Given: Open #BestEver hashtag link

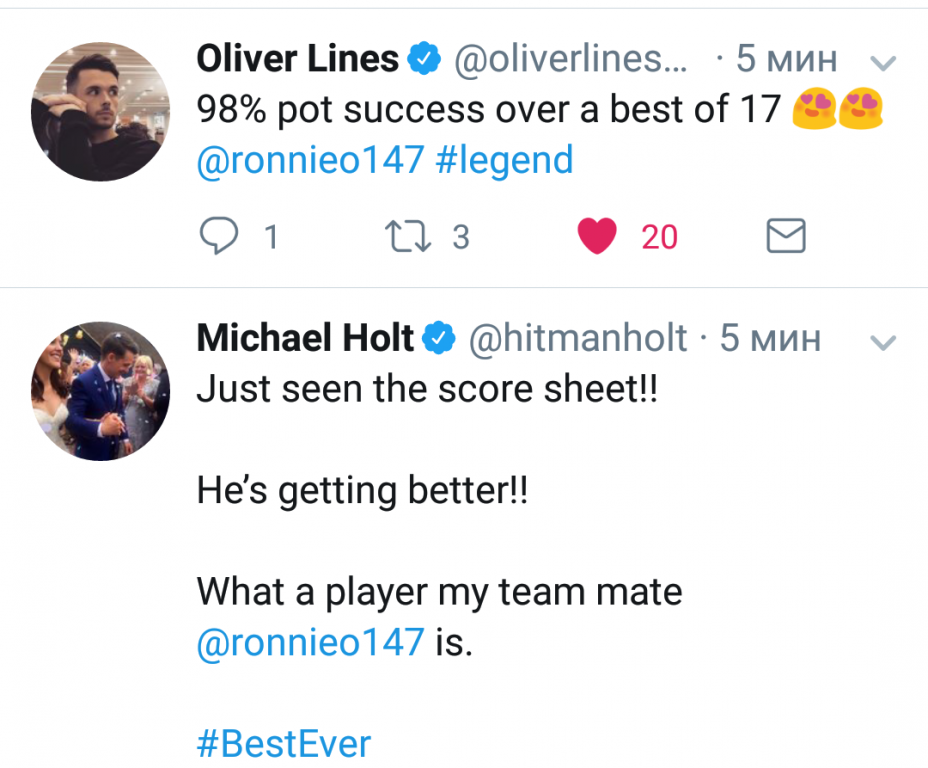Looking at the screenshot, I should coord(283,744).
